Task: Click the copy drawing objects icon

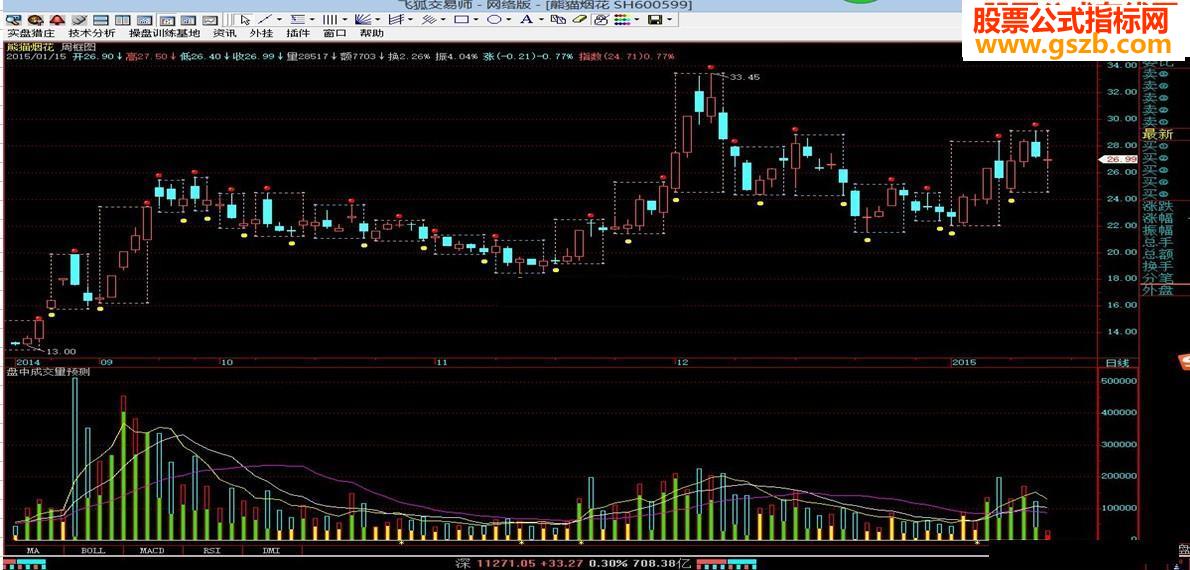Action: tap(558, 20)
